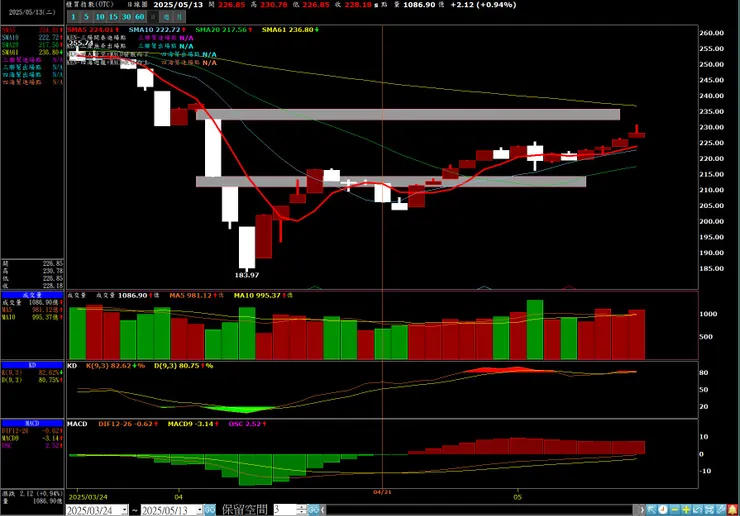Open the start date 2025/03/24 dropdown arrow
The height and width of the screenshot is (516, 740).
(124, 510)
